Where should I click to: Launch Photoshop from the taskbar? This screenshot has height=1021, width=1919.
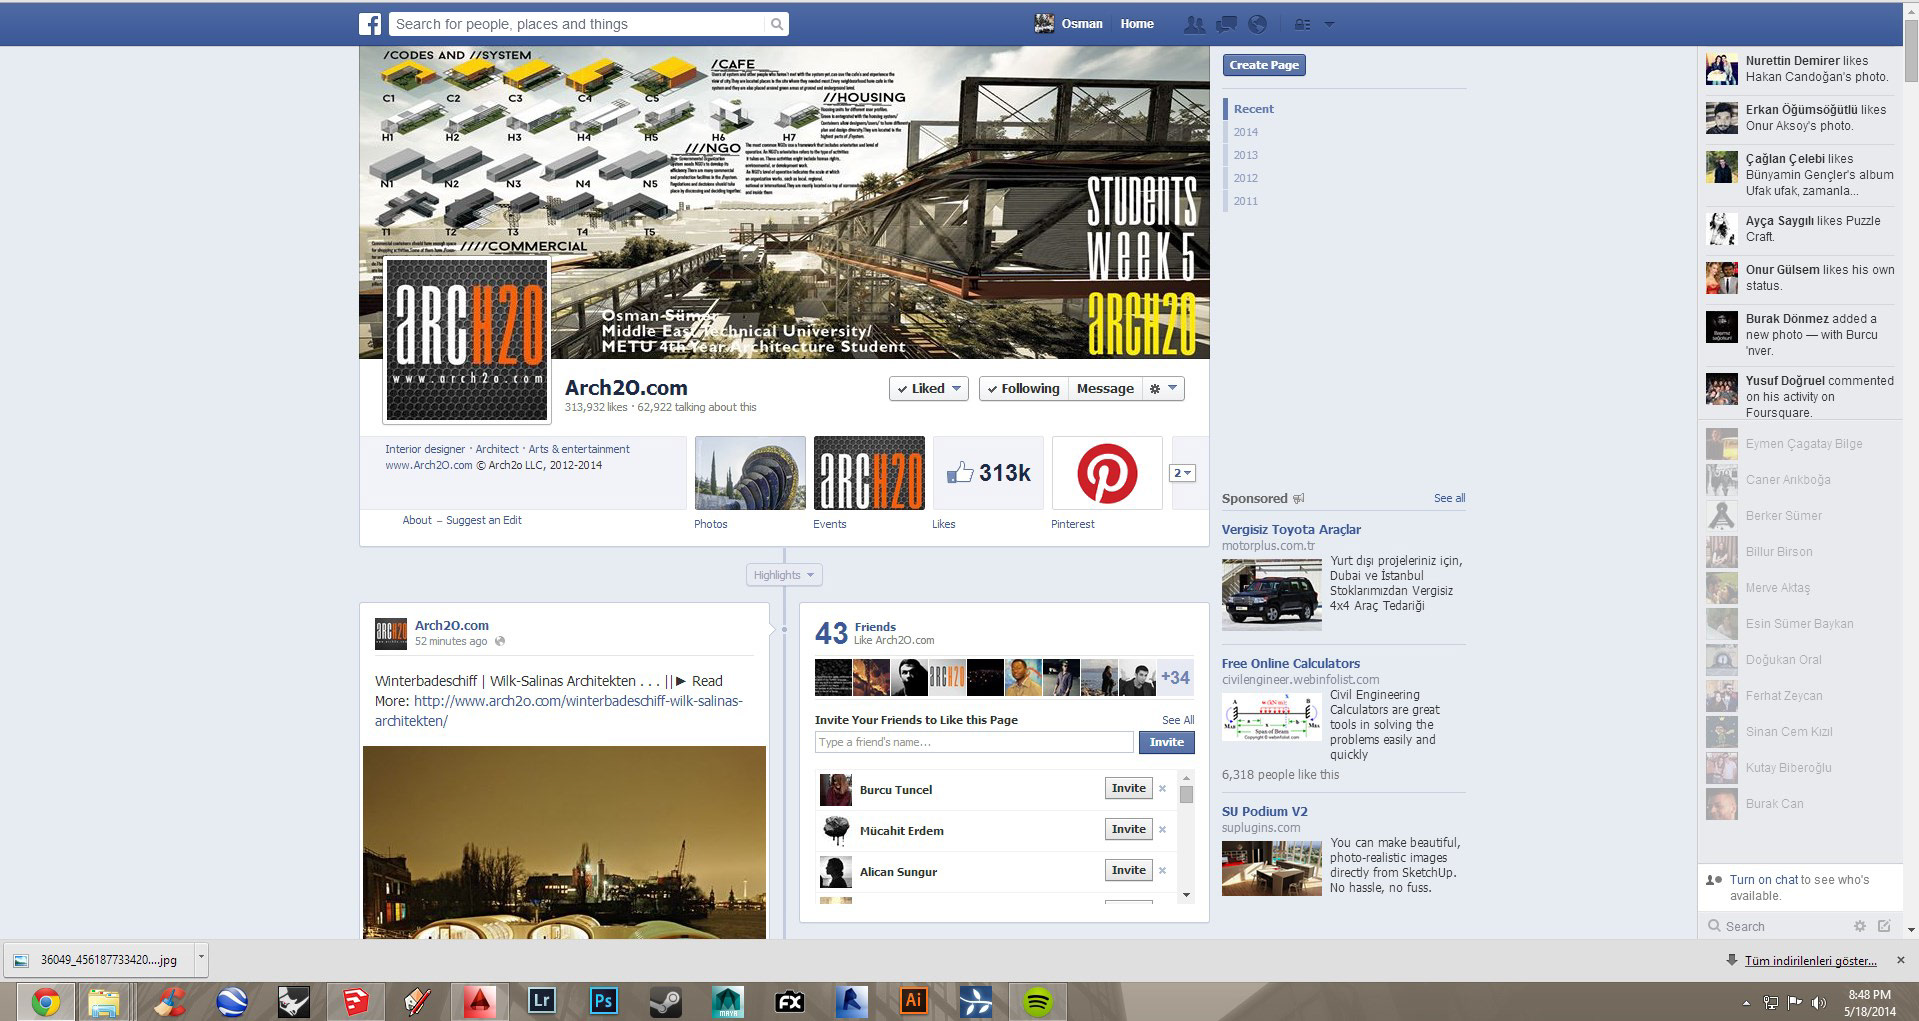point(603,1001)
